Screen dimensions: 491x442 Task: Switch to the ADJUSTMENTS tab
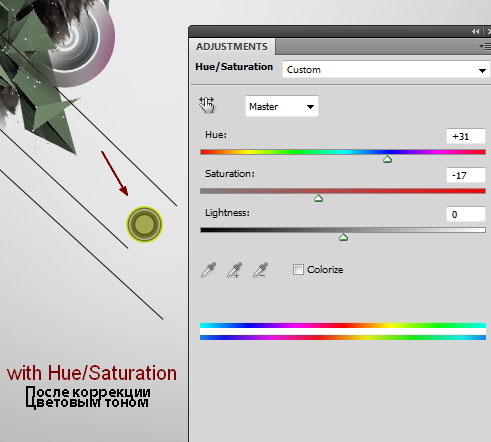(x=232, y=47)
